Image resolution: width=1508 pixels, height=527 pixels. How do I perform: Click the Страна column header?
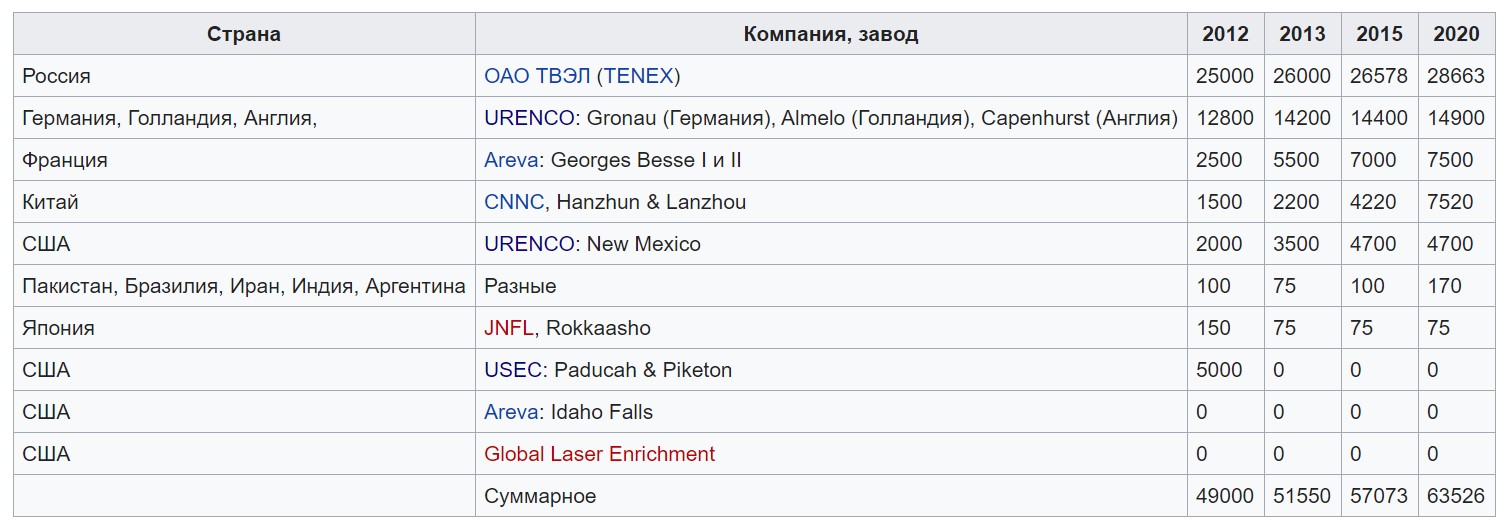tap(244, 34)
